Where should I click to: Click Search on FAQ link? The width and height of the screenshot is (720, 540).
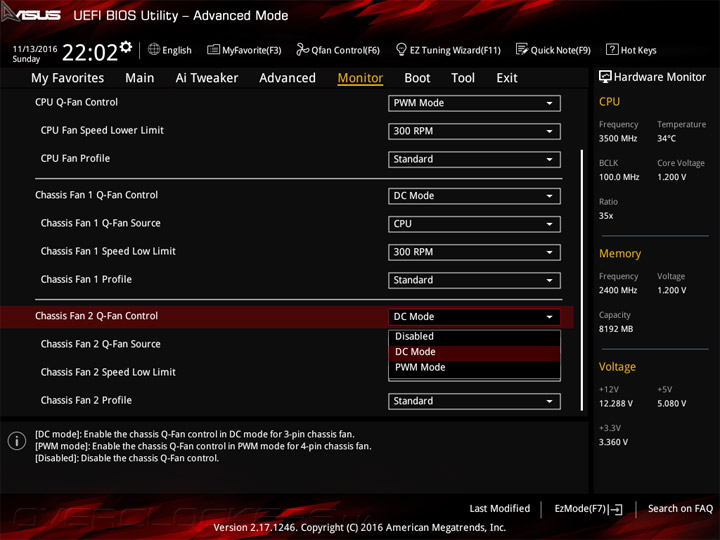680,509
